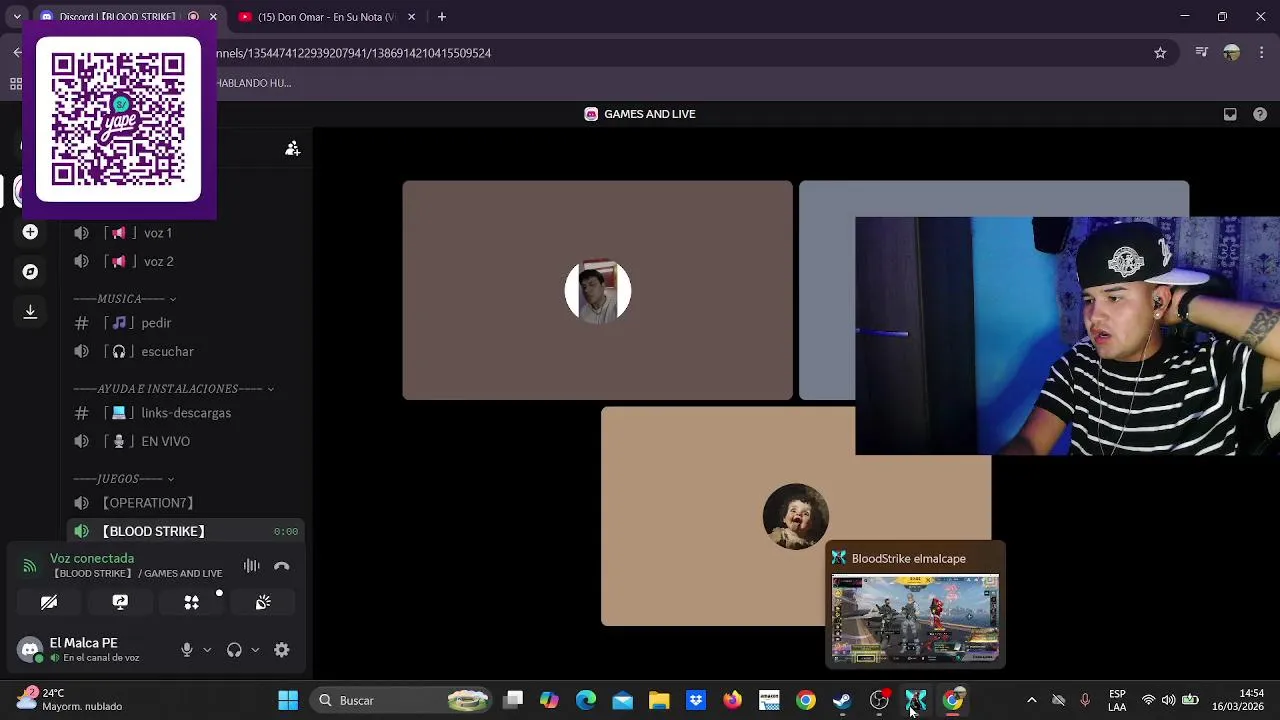Open the browser three-dot menu

1262,53
